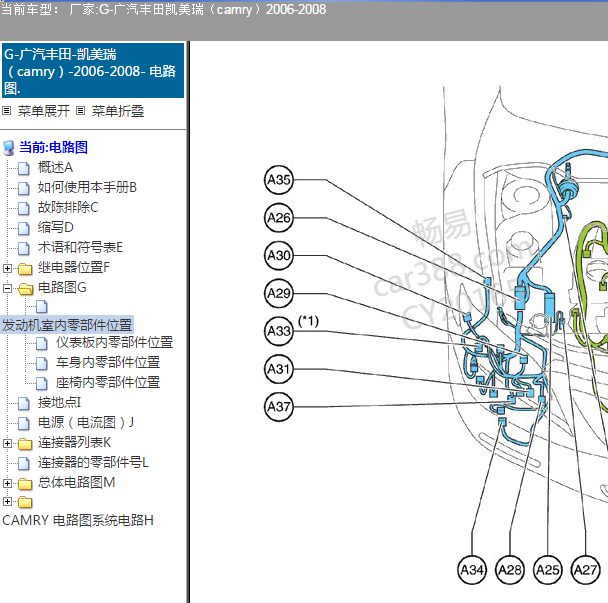Viewport: 608px width, 603px height.
Task: Click the document icon beside 缩写D
Action: 24,228
